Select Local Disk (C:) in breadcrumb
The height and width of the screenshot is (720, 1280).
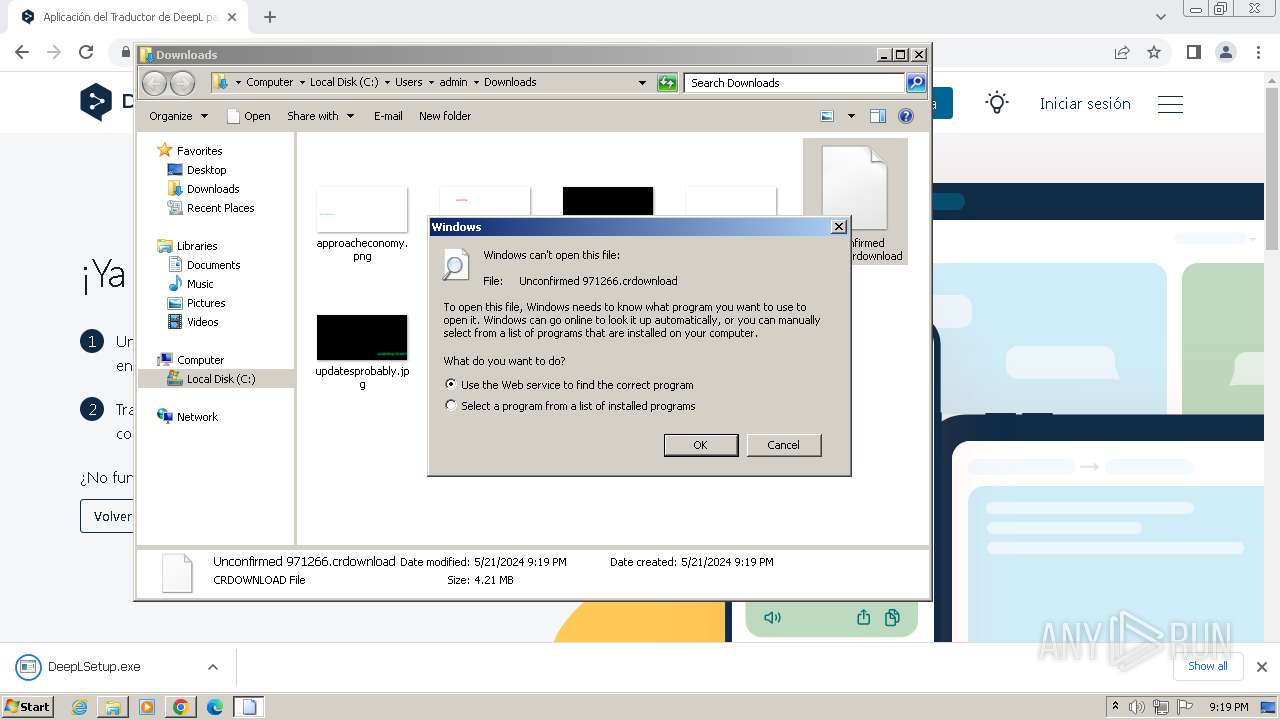coord(344,82)
